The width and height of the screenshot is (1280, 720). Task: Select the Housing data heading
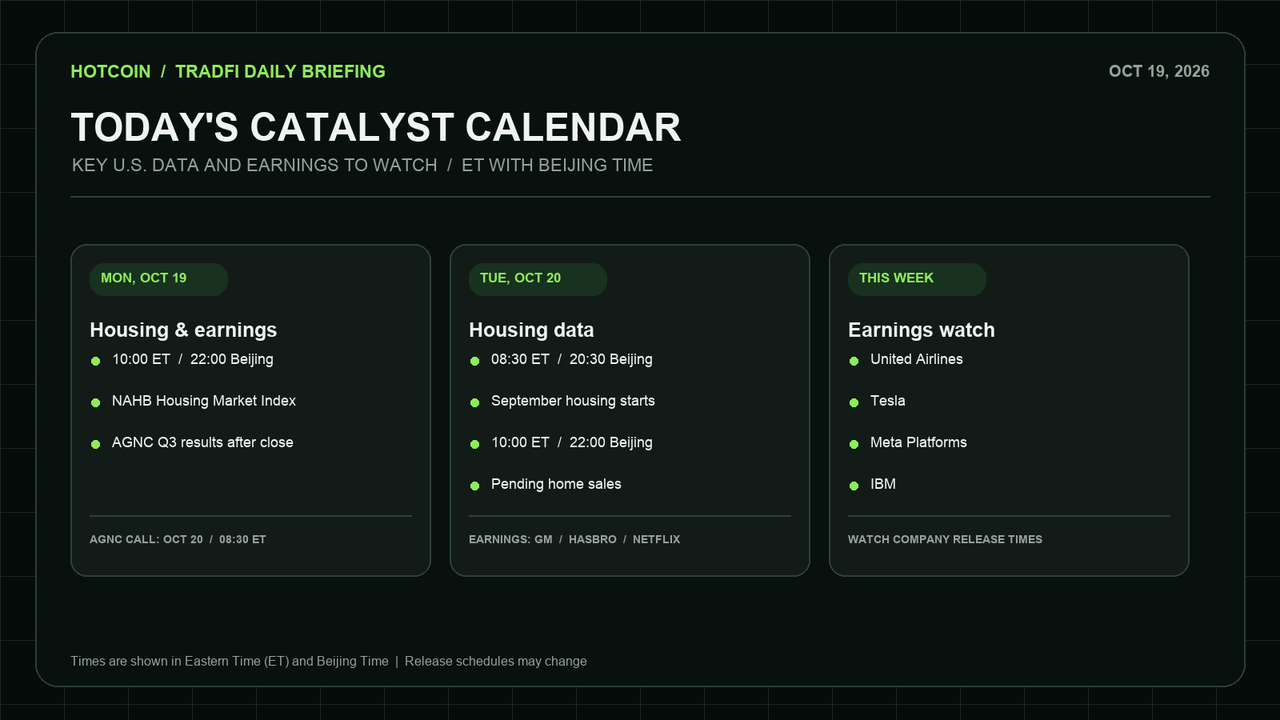(531, 330)
